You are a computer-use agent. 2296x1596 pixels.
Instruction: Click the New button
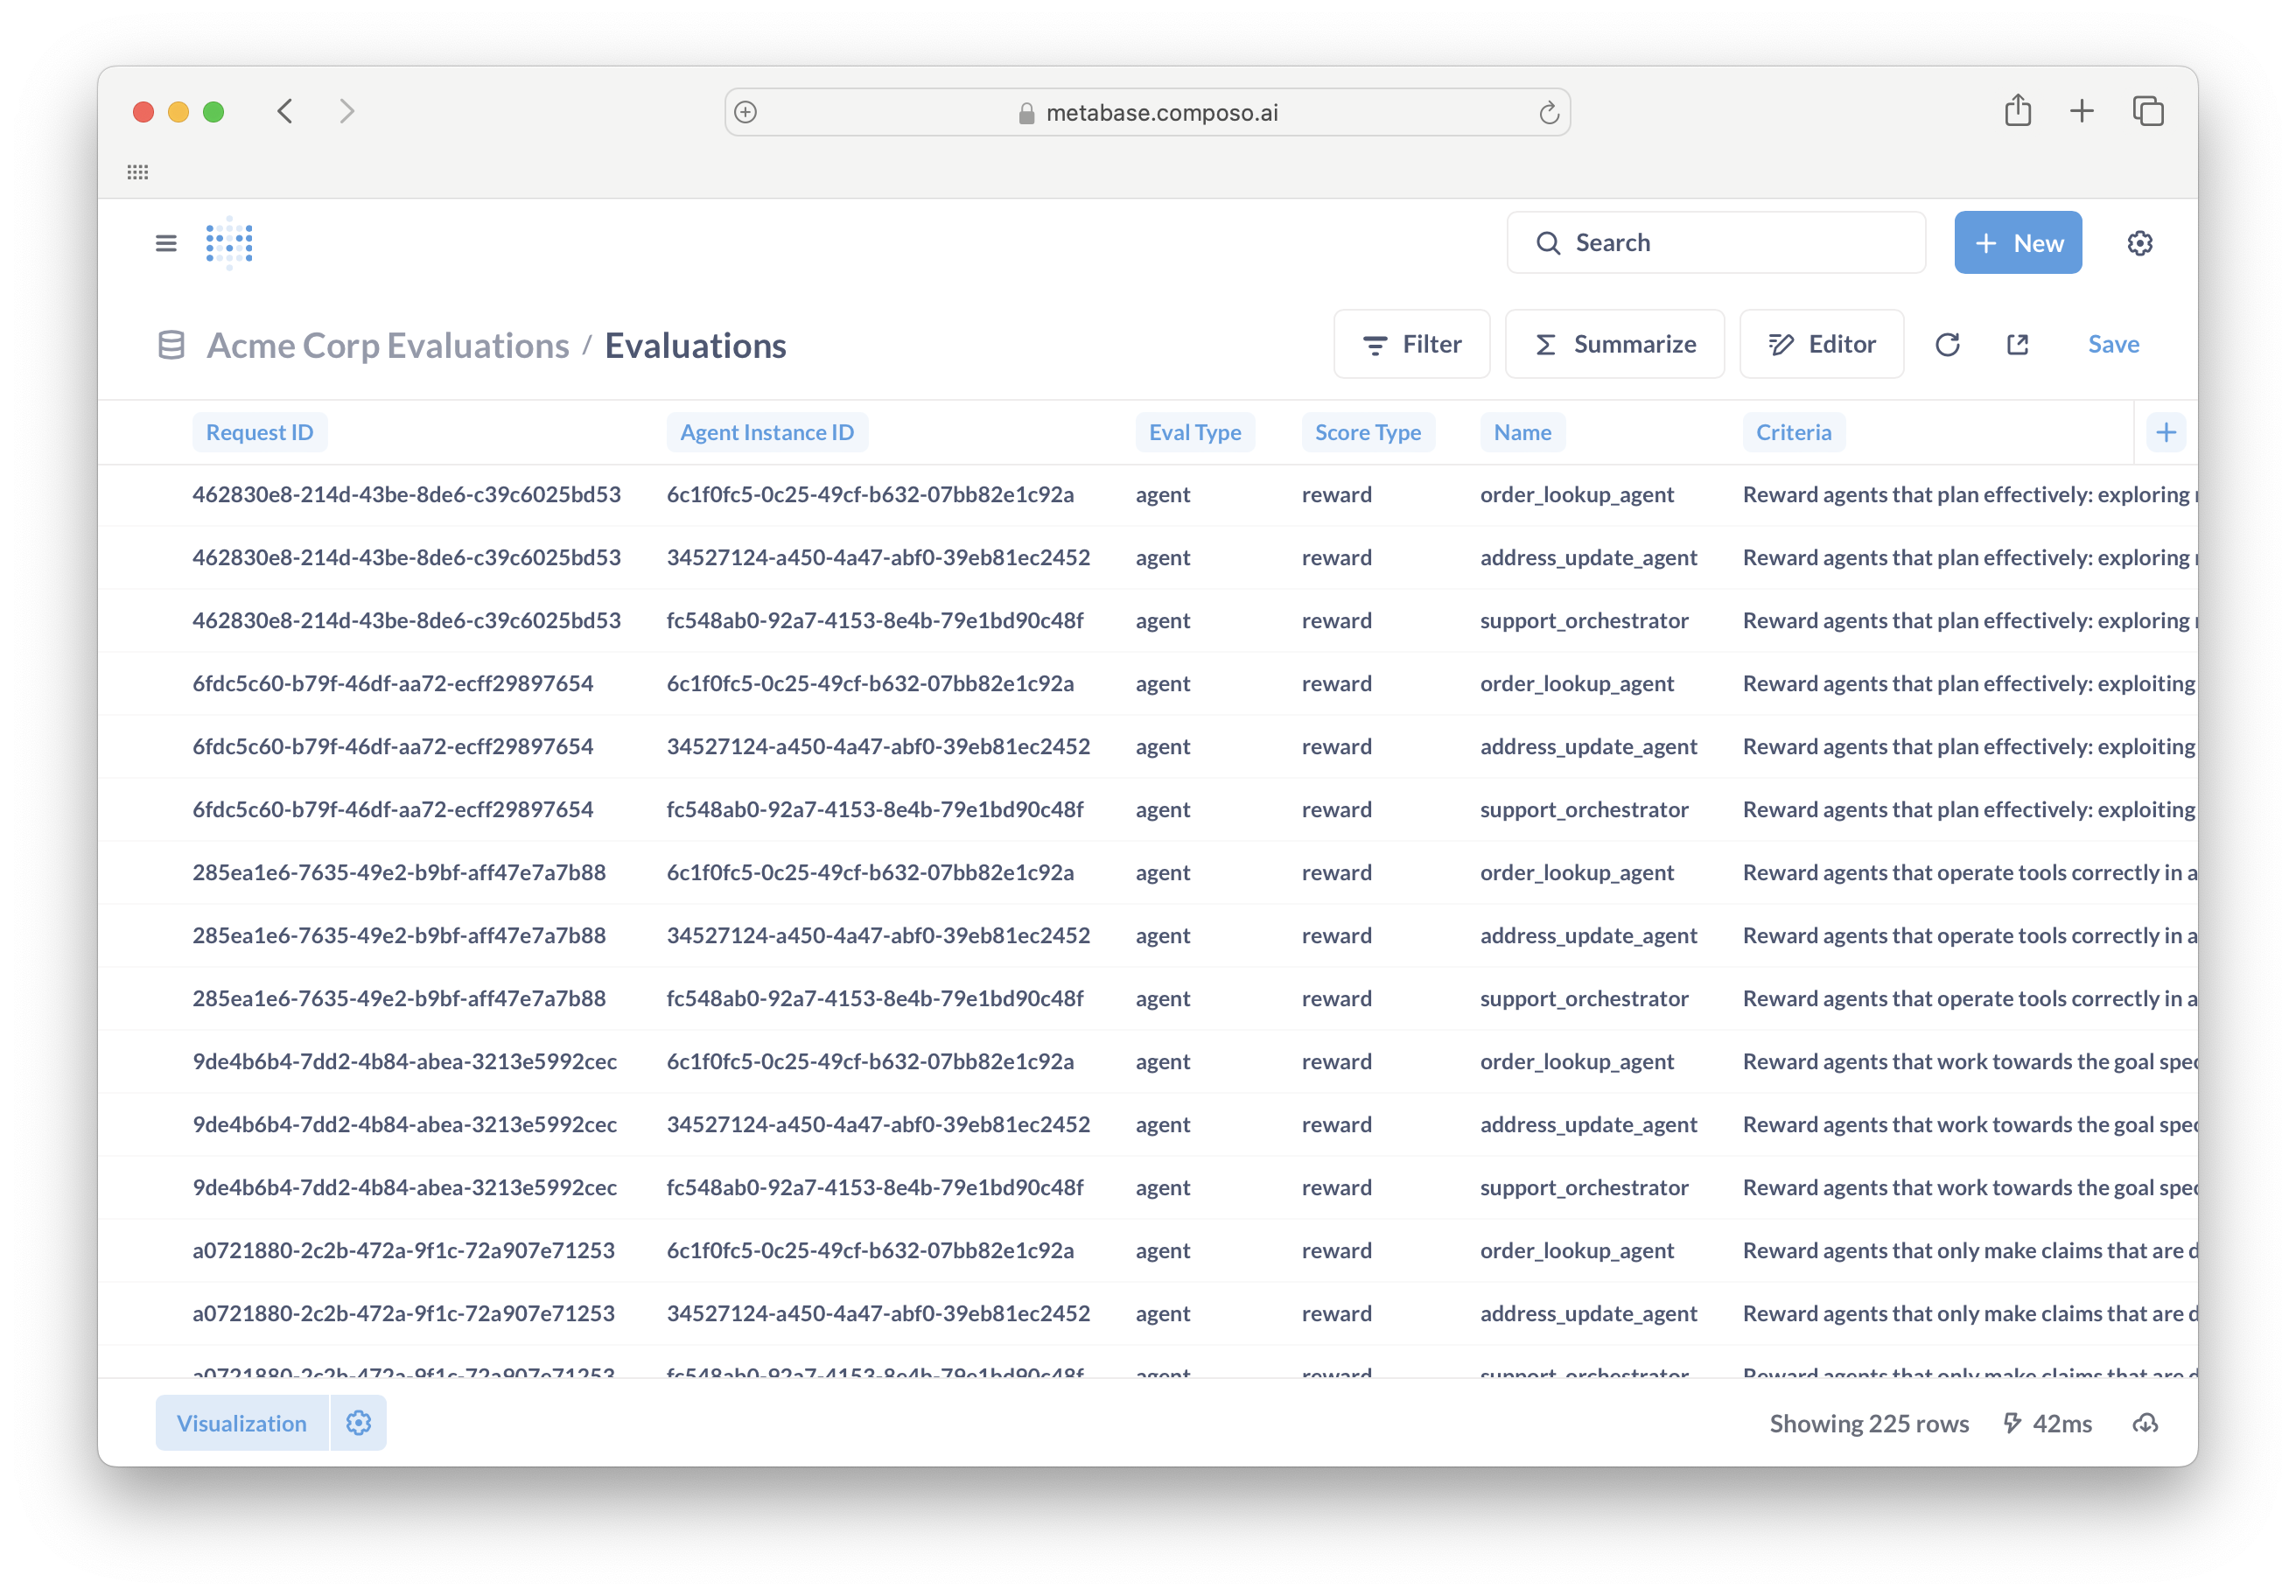(2018, 242)
